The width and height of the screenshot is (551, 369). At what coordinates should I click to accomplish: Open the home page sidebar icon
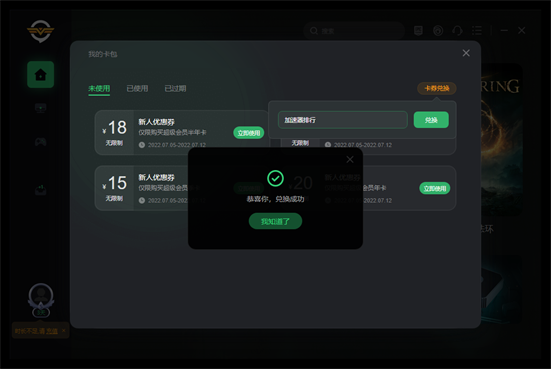[x=40, y=75]
